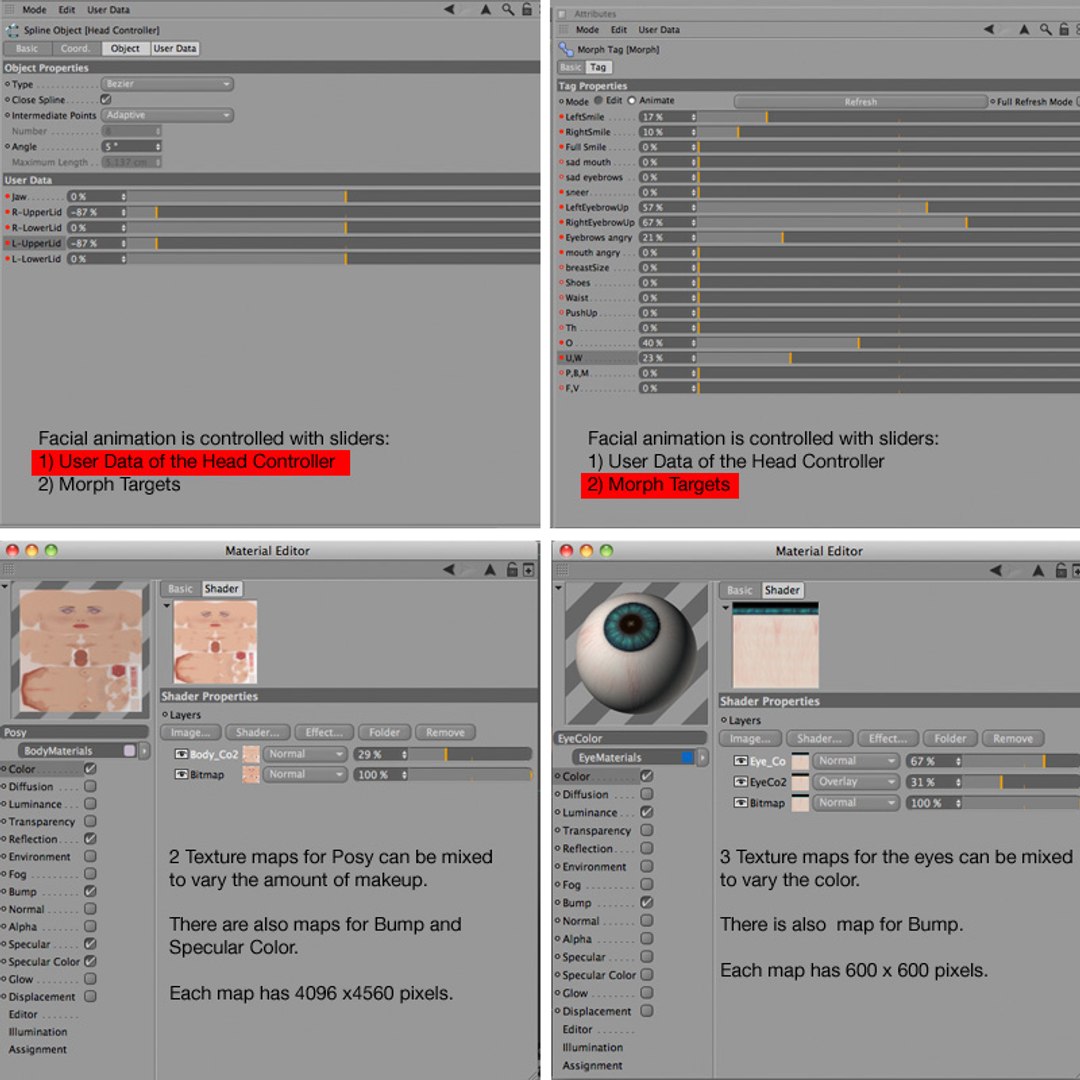Click the back arrow in the EyeColor Material Editor

click(996, 570)
